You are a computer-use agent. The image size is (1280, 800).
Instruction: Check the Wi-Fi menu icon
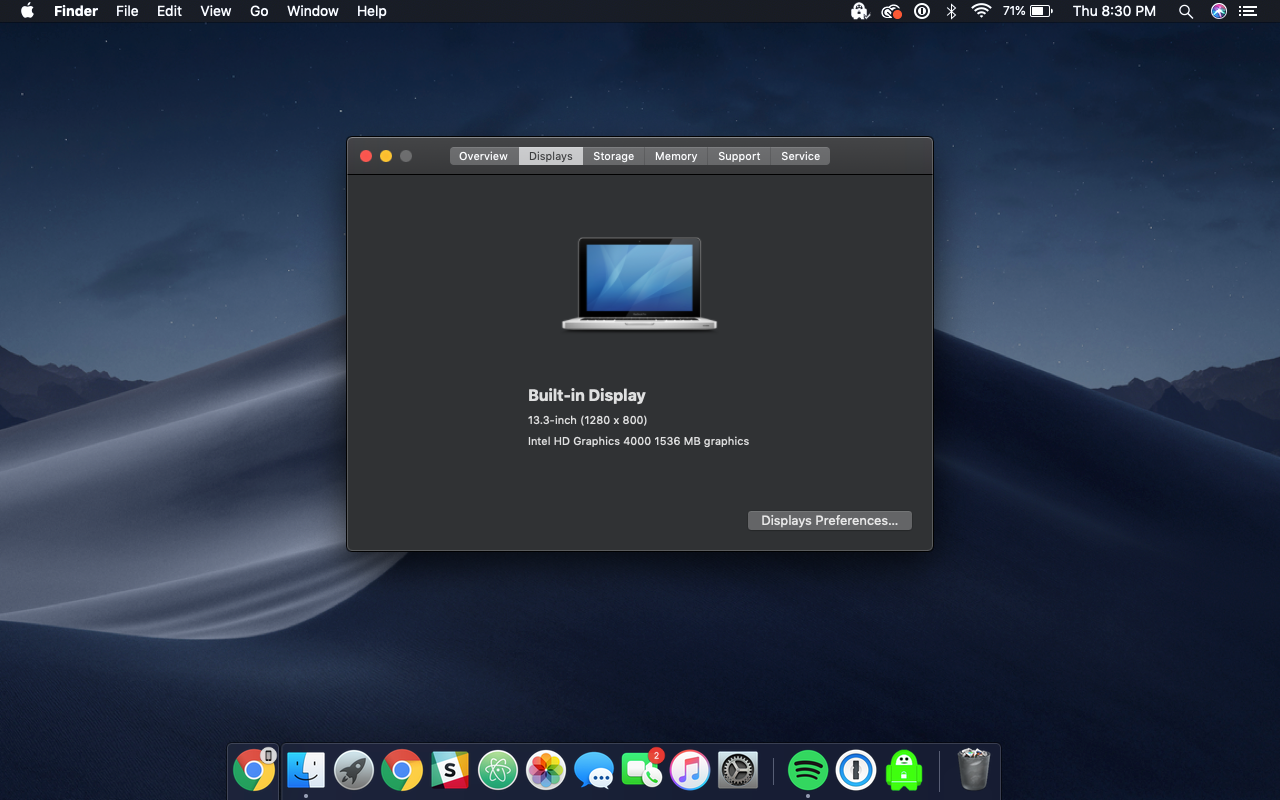point(981,11)
